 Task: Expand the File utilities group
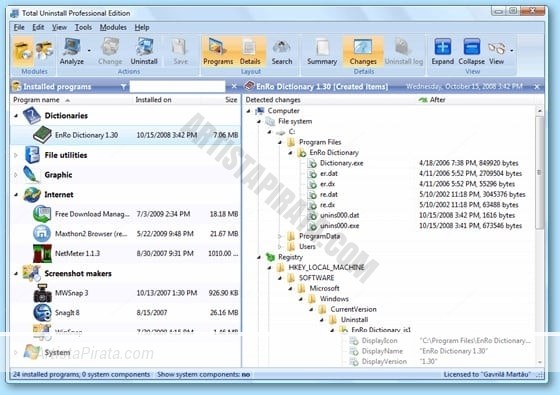16,155
